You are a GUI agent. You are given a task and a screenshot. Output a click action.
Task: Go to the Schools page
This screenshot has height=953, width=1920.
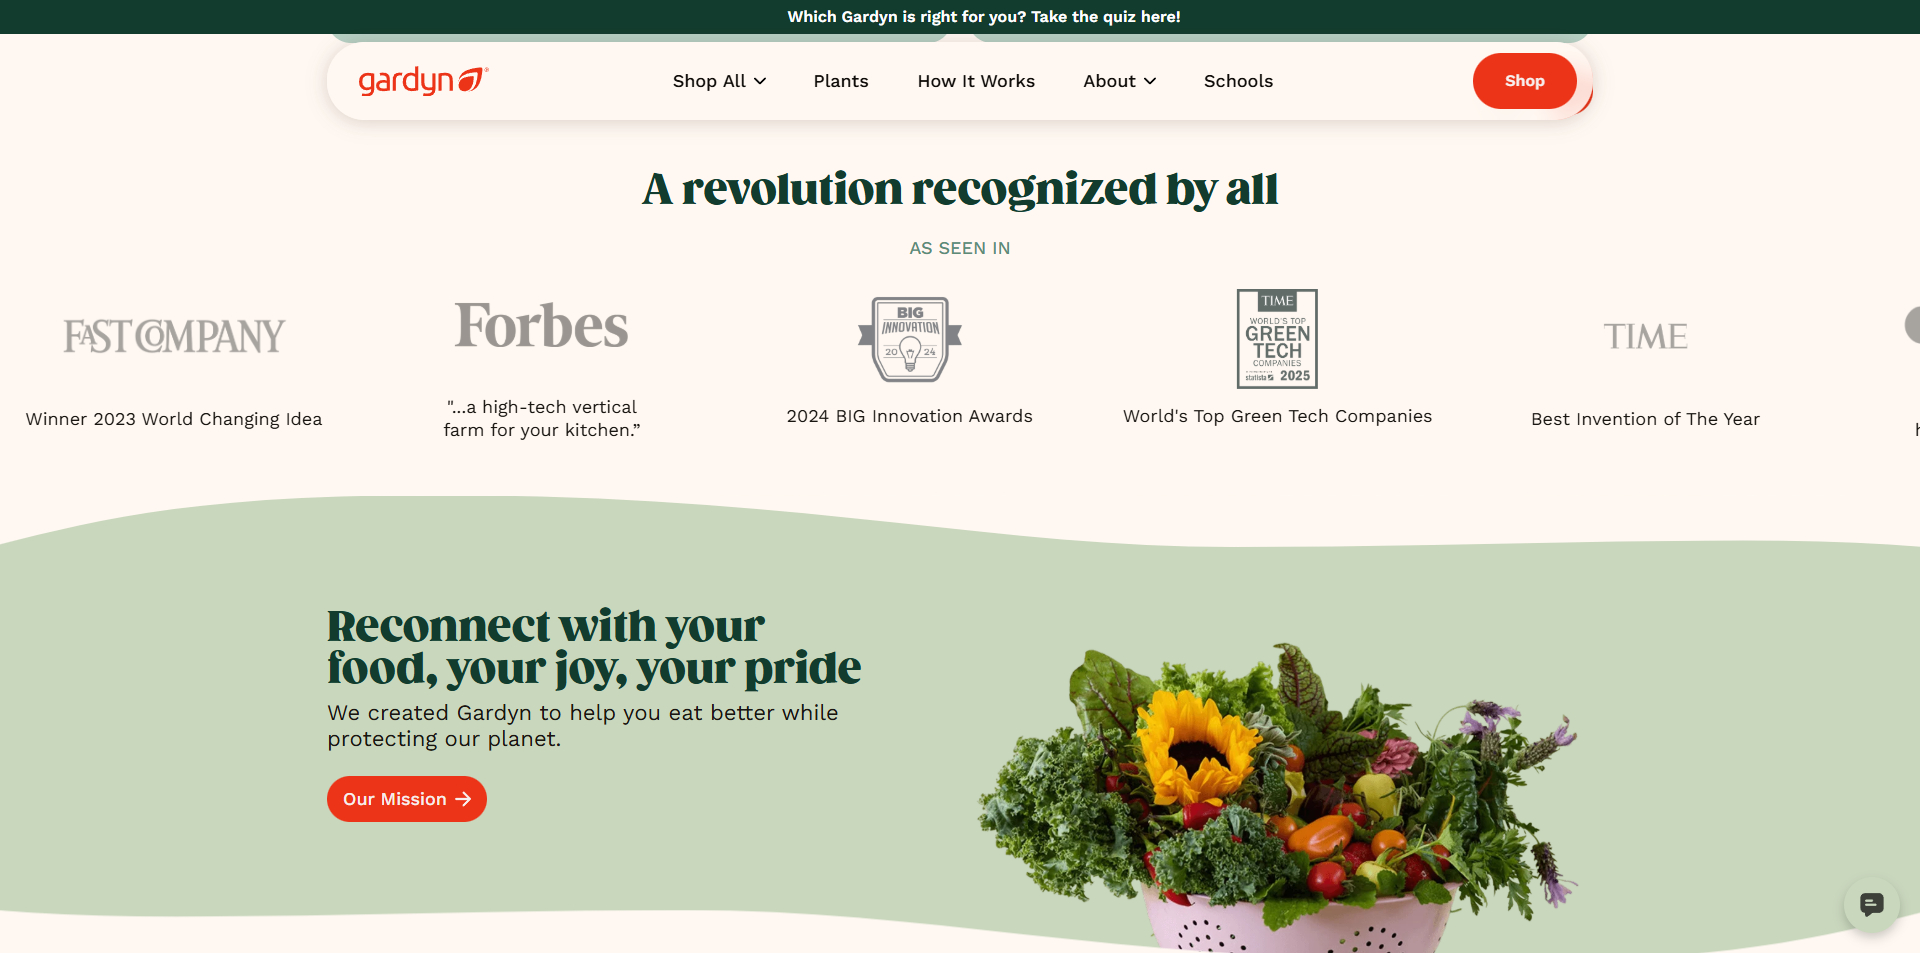click(1238, 81)
